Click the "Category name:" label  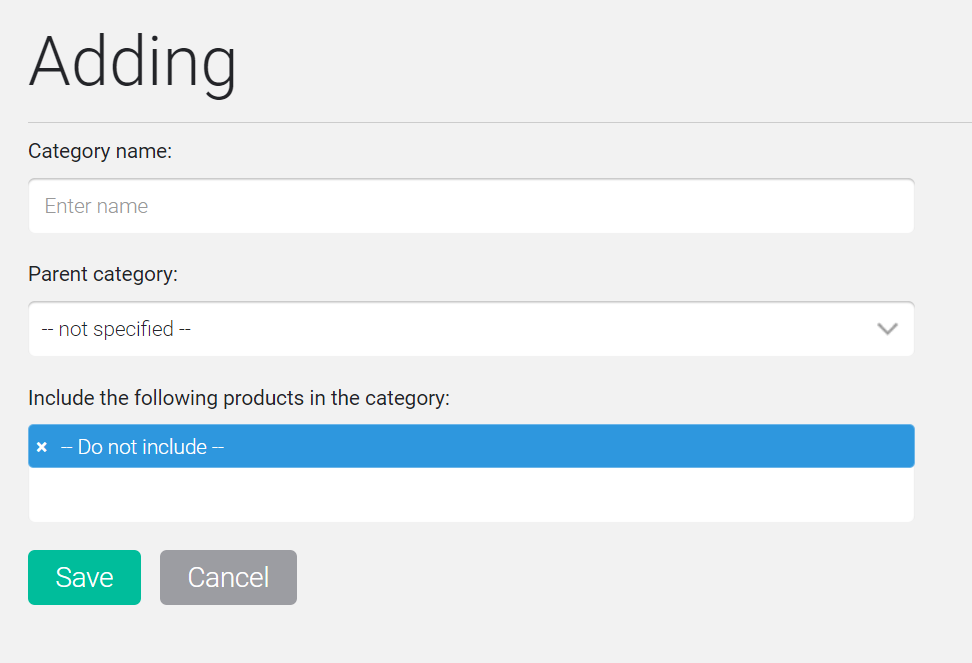100,151
